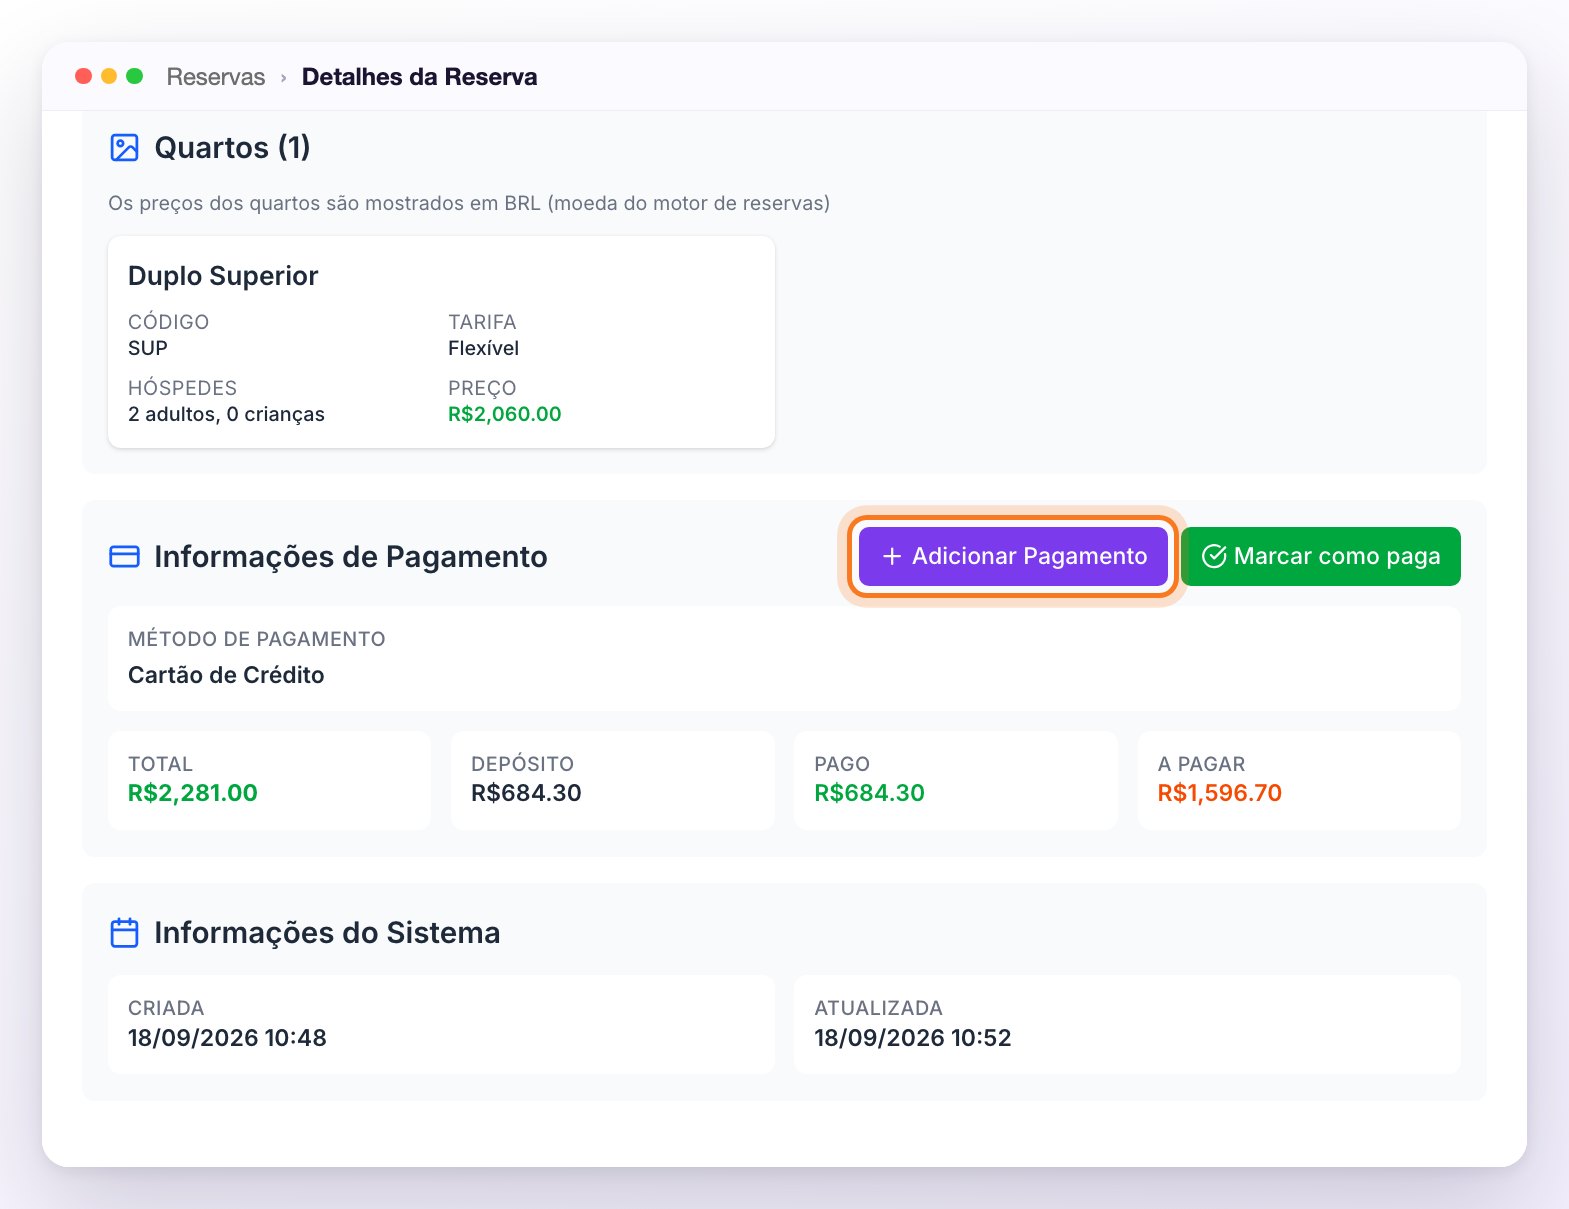Click the Depósito amount R$684.30
Viewport: 1569px width, 1209px height.
coord(526,793)
